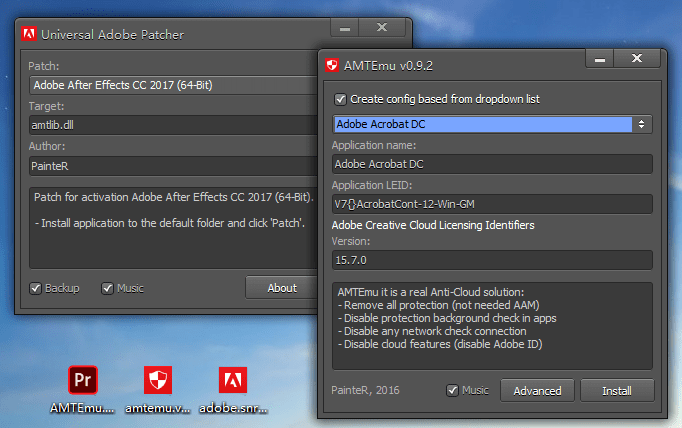682x428 pixels.
Task: Click 'Disable cloud features (disable Adobe ID)' line
Action: [440, 344]
